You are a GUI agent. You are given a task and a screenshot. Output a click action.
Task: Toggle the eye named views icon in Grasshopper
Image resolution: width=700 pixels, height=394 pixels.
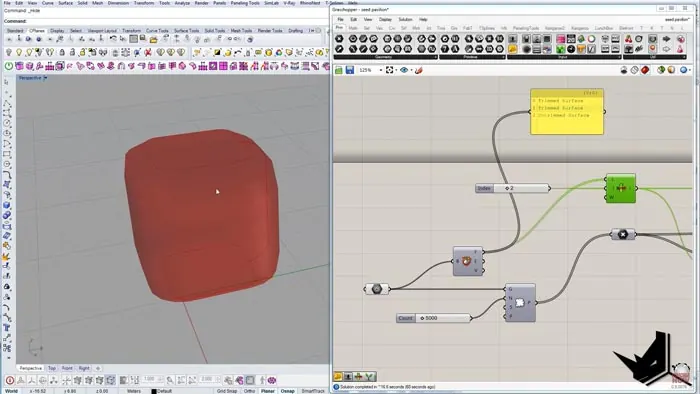(404, 70)
